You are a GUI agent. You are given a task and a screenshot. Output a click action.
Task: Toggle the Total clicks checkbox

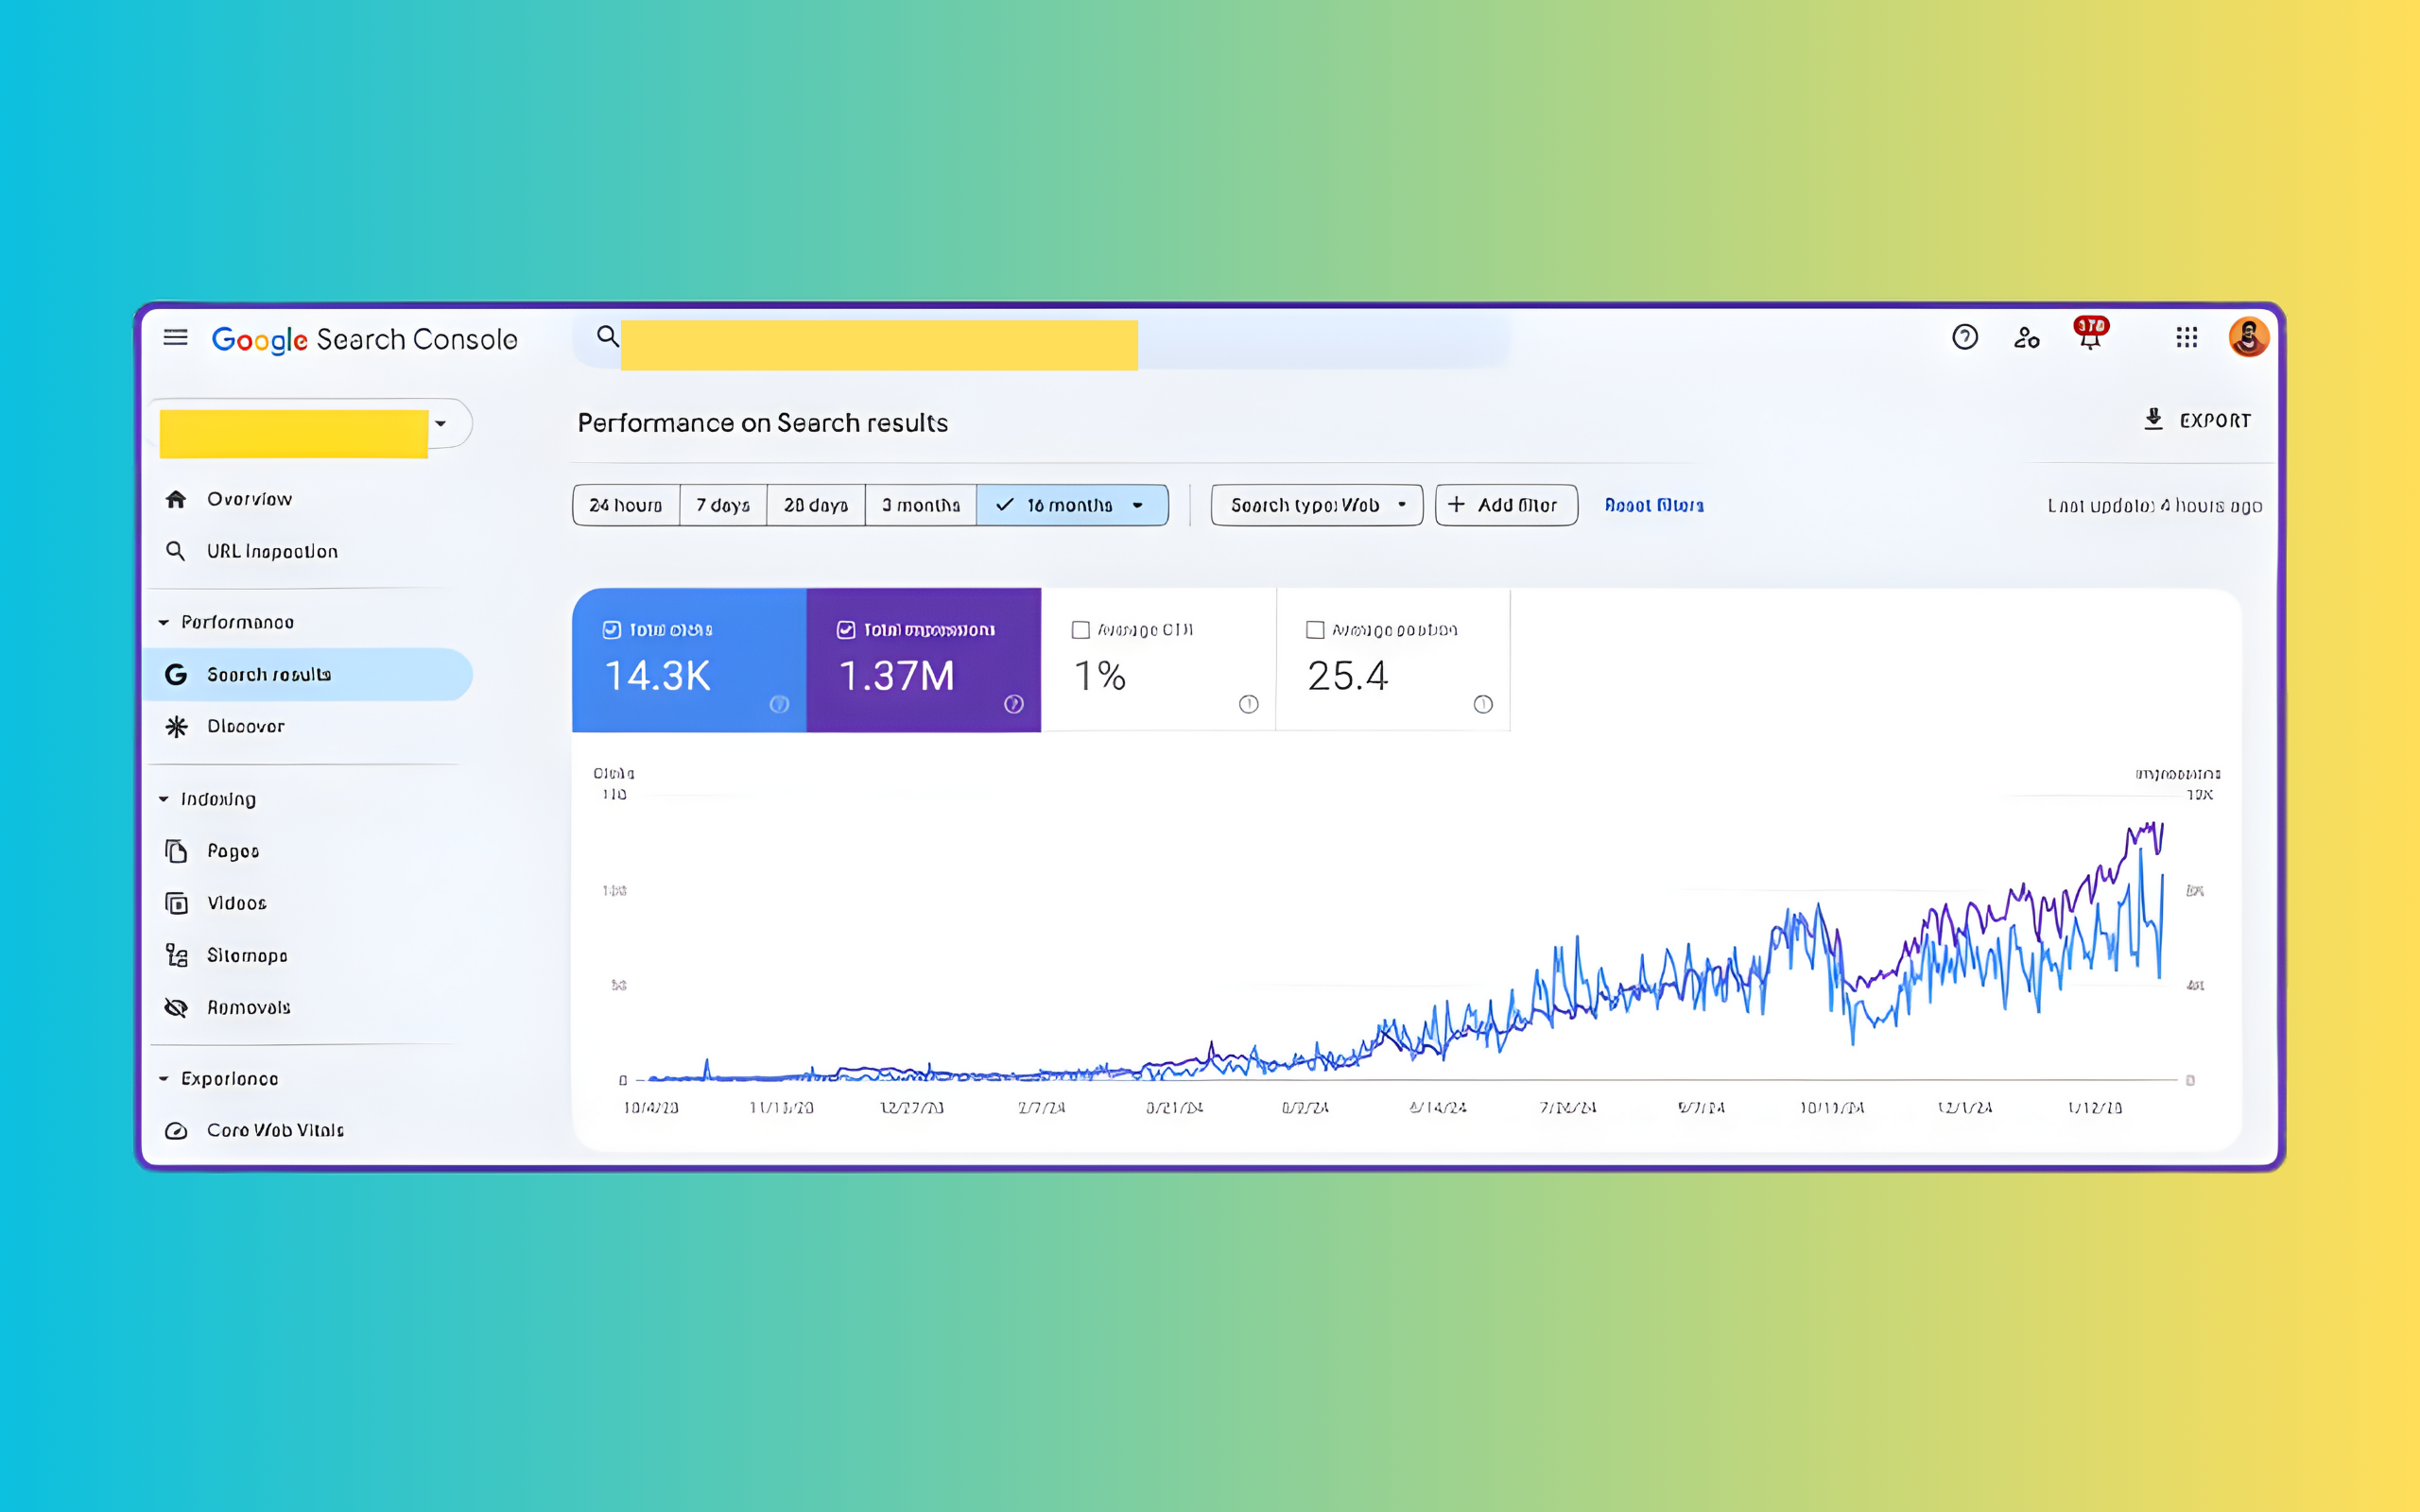[611, 630]
